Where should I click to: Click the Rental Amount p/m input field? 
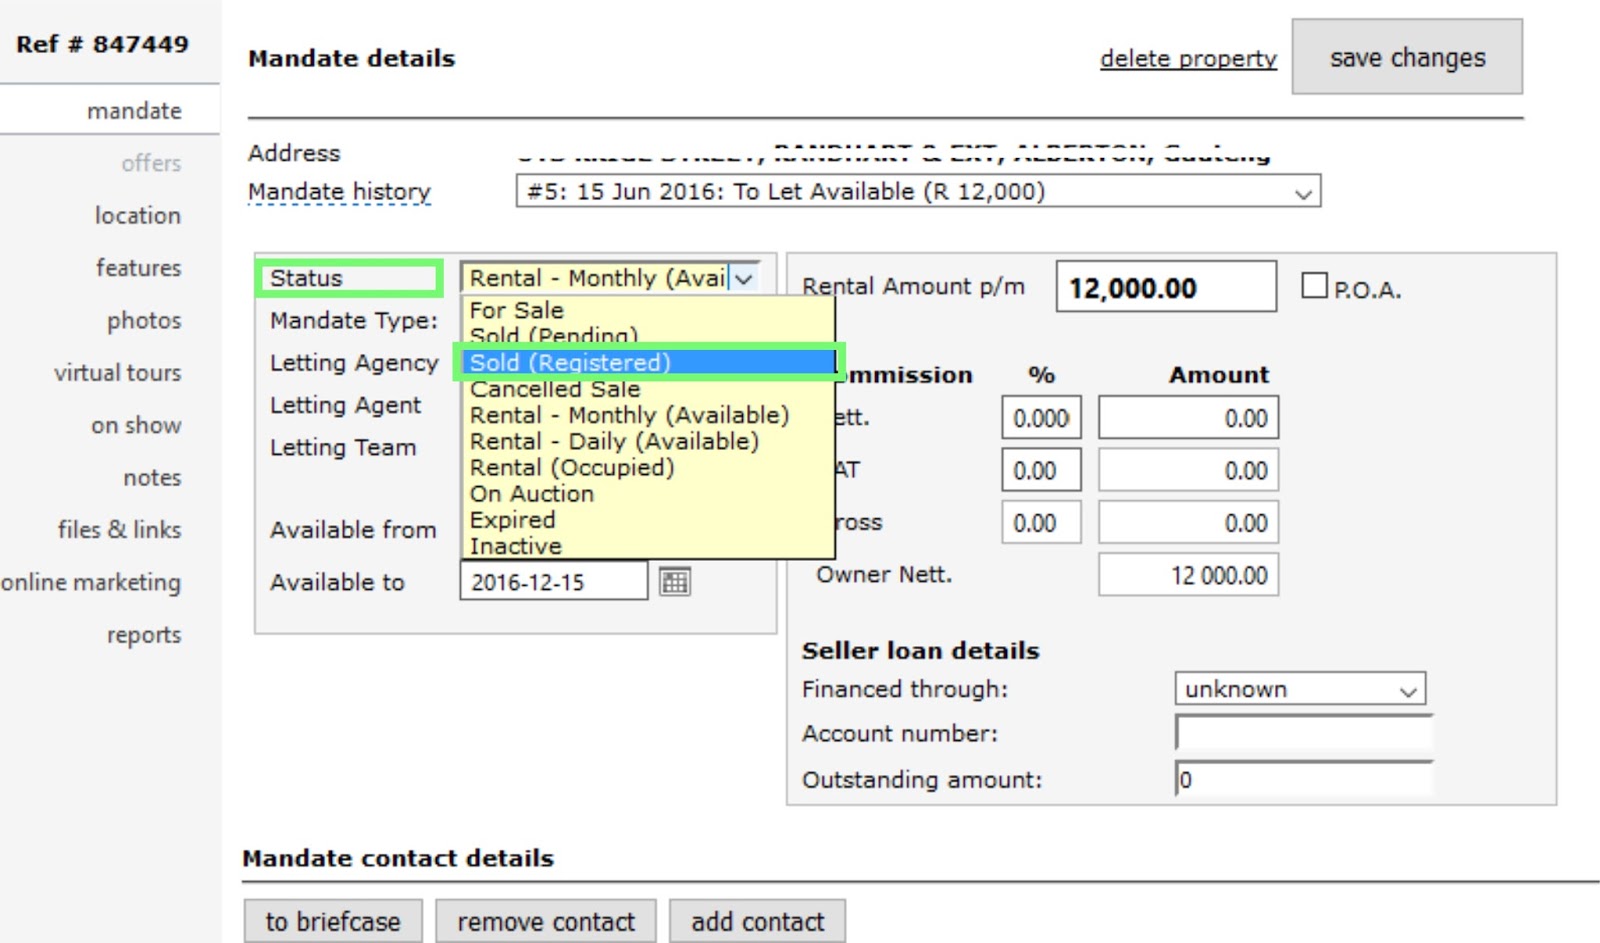point(1165,287)
